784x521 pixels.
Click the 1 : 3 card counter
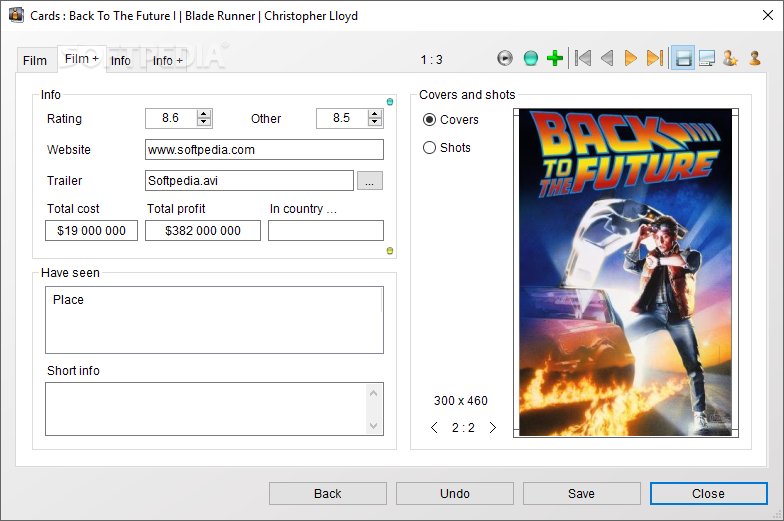(432, 60)
